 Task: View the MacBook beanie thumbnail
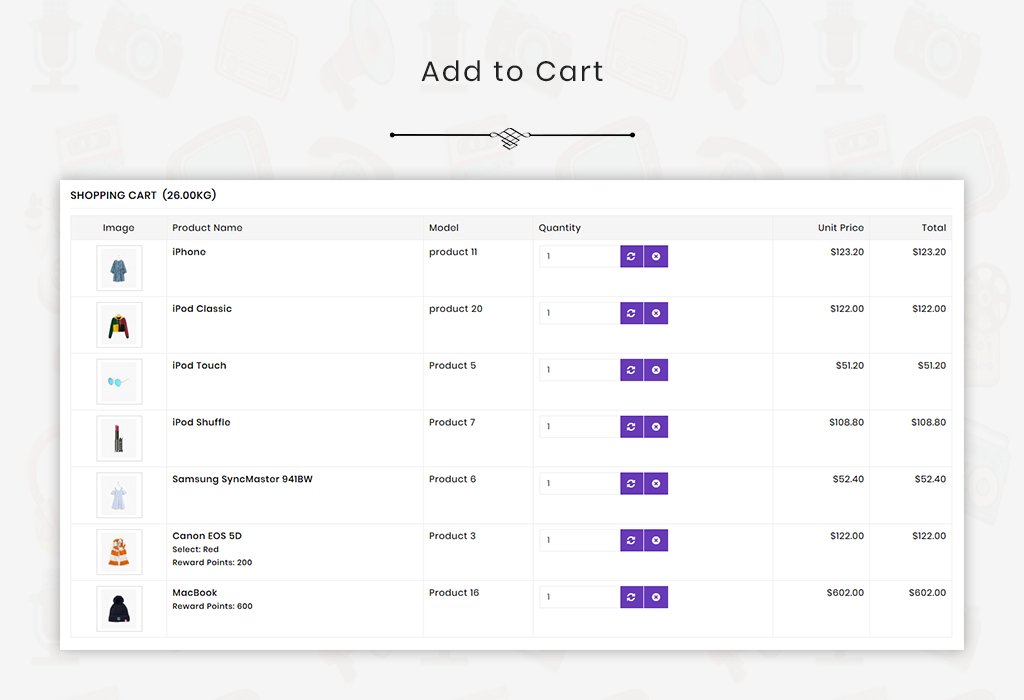(119, 609)
